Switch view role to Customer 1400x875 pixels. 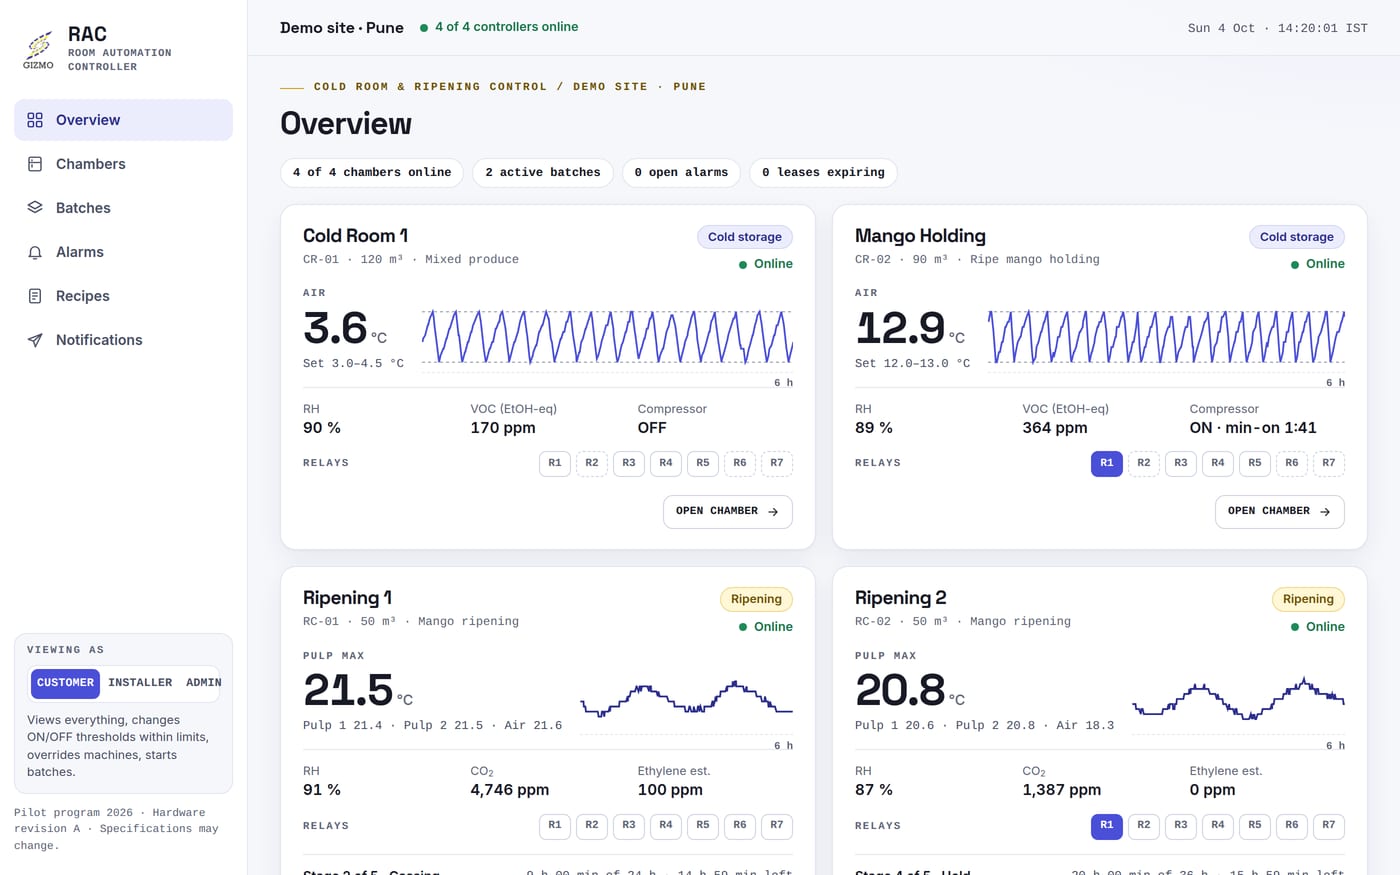coord(65,683)
